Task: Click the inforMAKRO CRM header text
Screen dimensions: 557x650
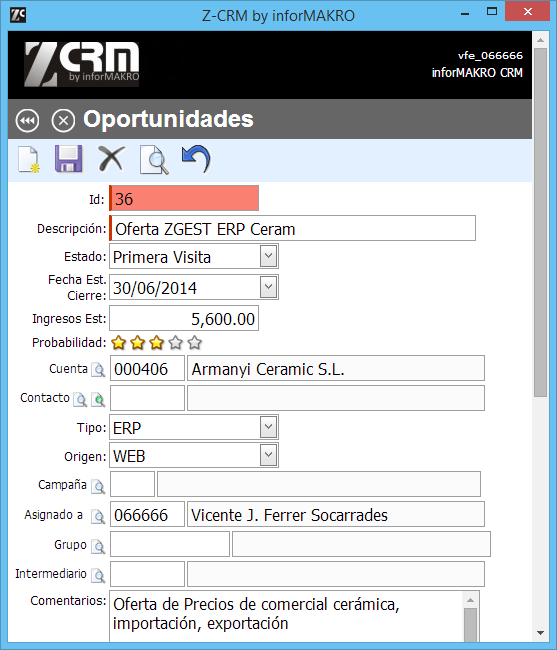Action: point(477,73)
